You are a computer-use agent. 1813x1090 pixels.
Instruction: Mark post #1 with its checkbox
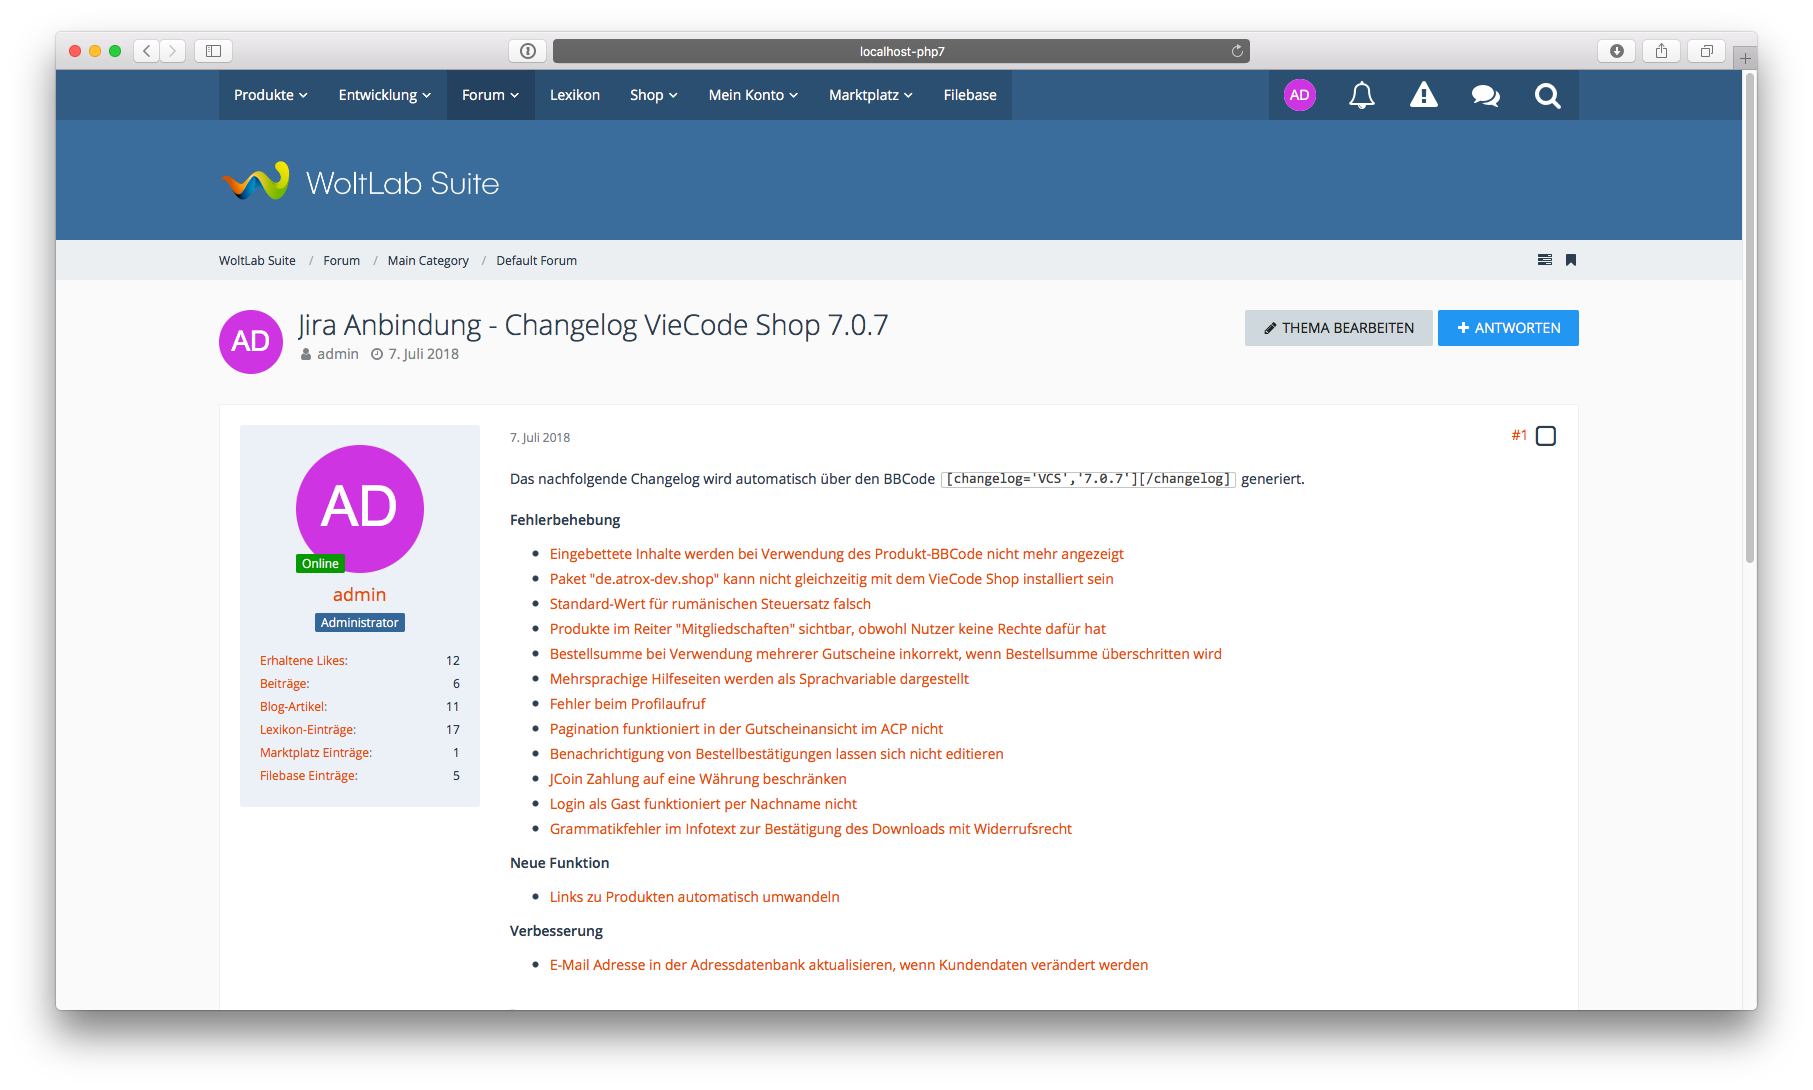1546,436
